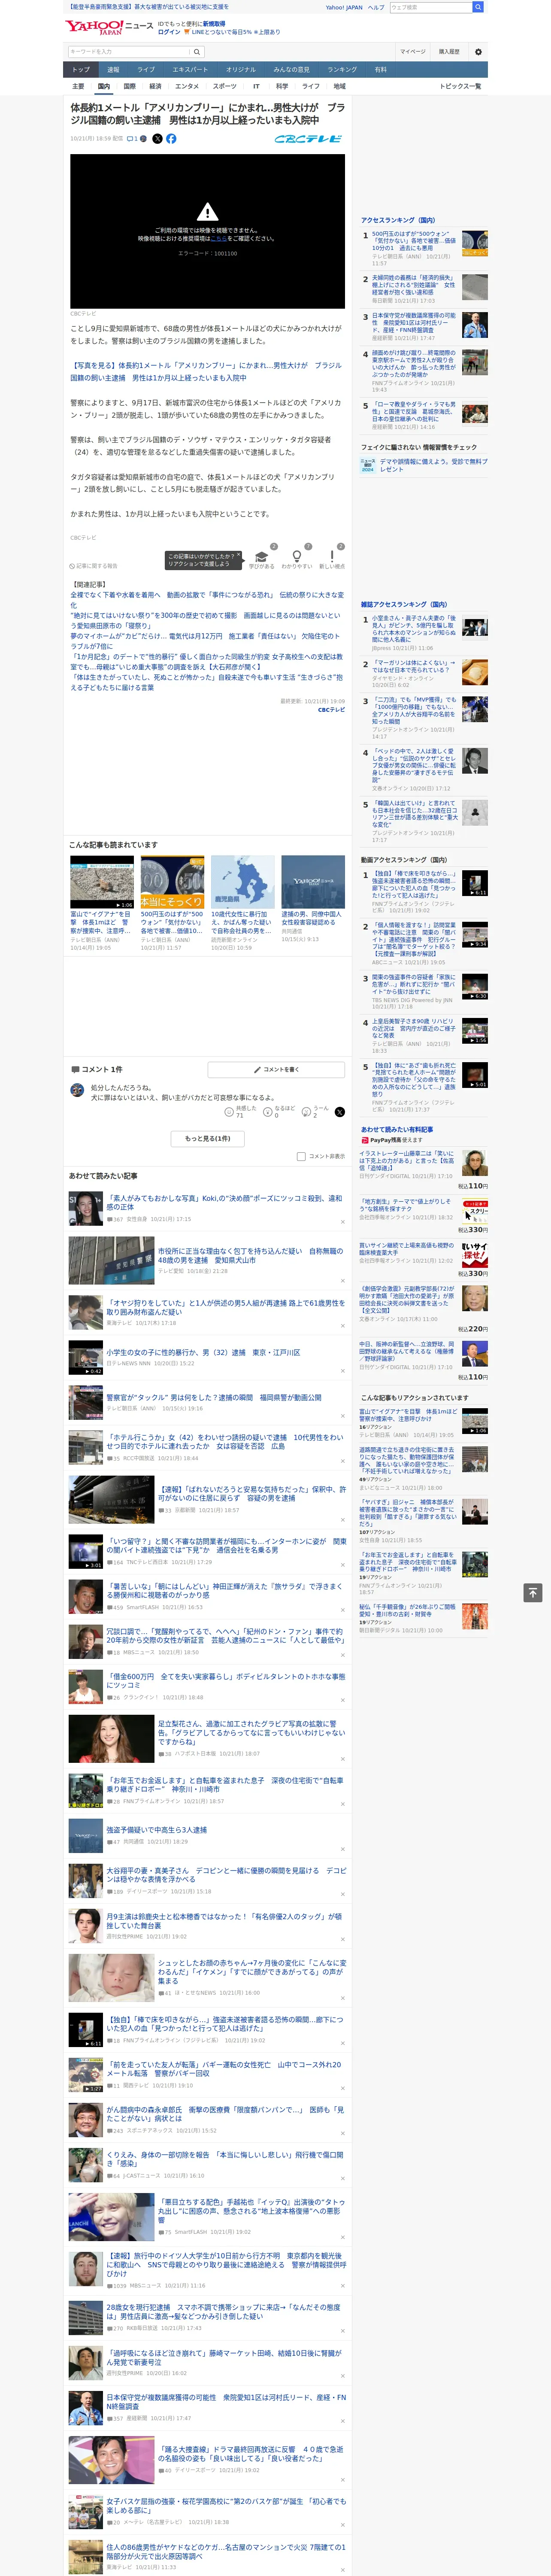Click the Yahoo! JAPAN News logo
This screenshot has height=2576, width=551.
(x=110, y=27)
